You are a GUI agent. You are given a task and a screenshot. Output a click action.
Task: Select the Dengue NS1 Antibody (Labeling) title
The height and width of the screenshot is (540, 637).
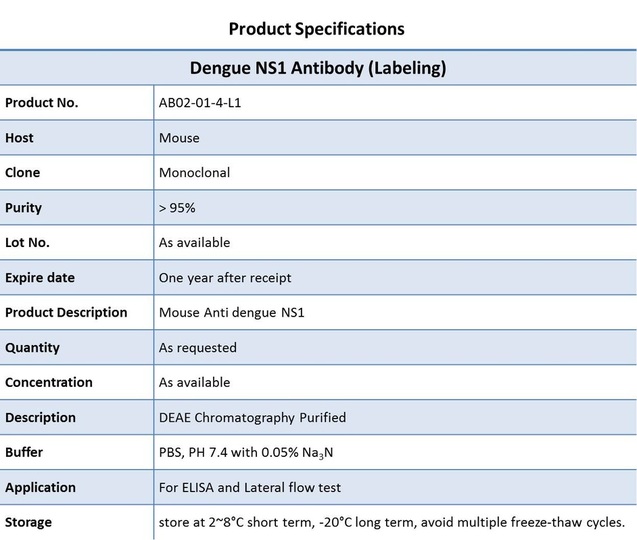pos(318,68)
